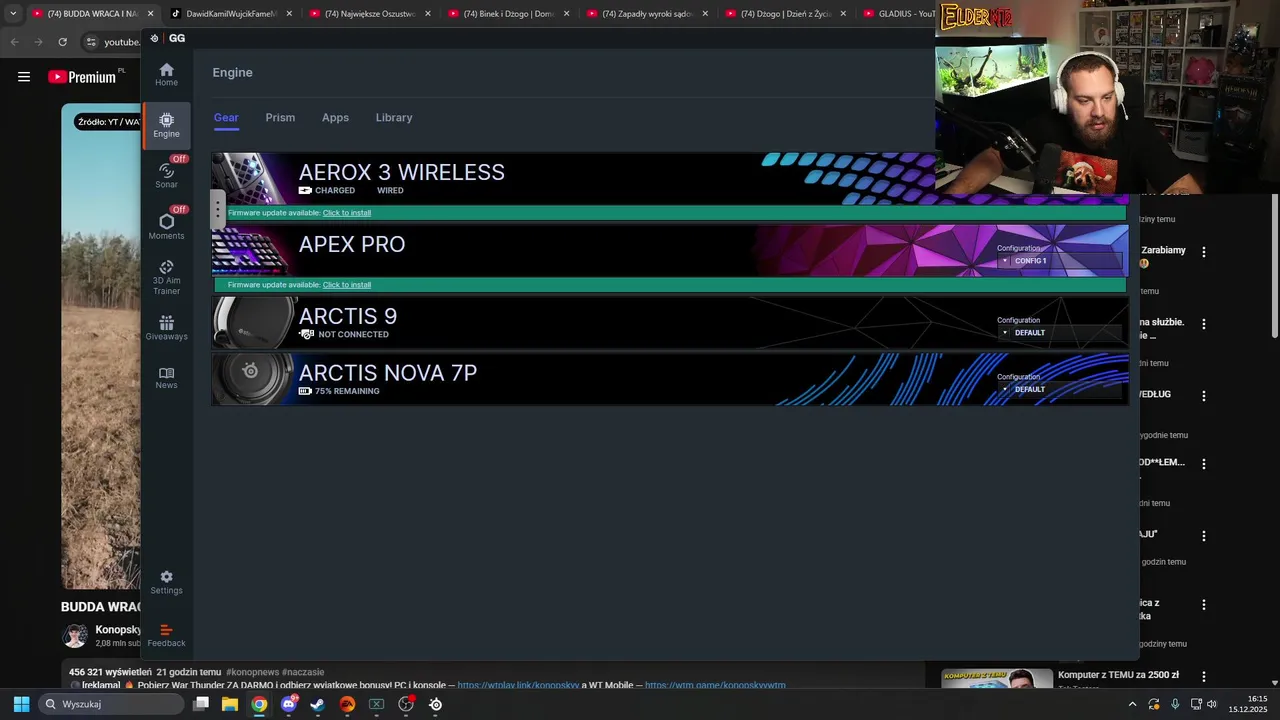Click the #konopnews hashtag
This screenshot has width=1280, height=720.
point(251,672)
